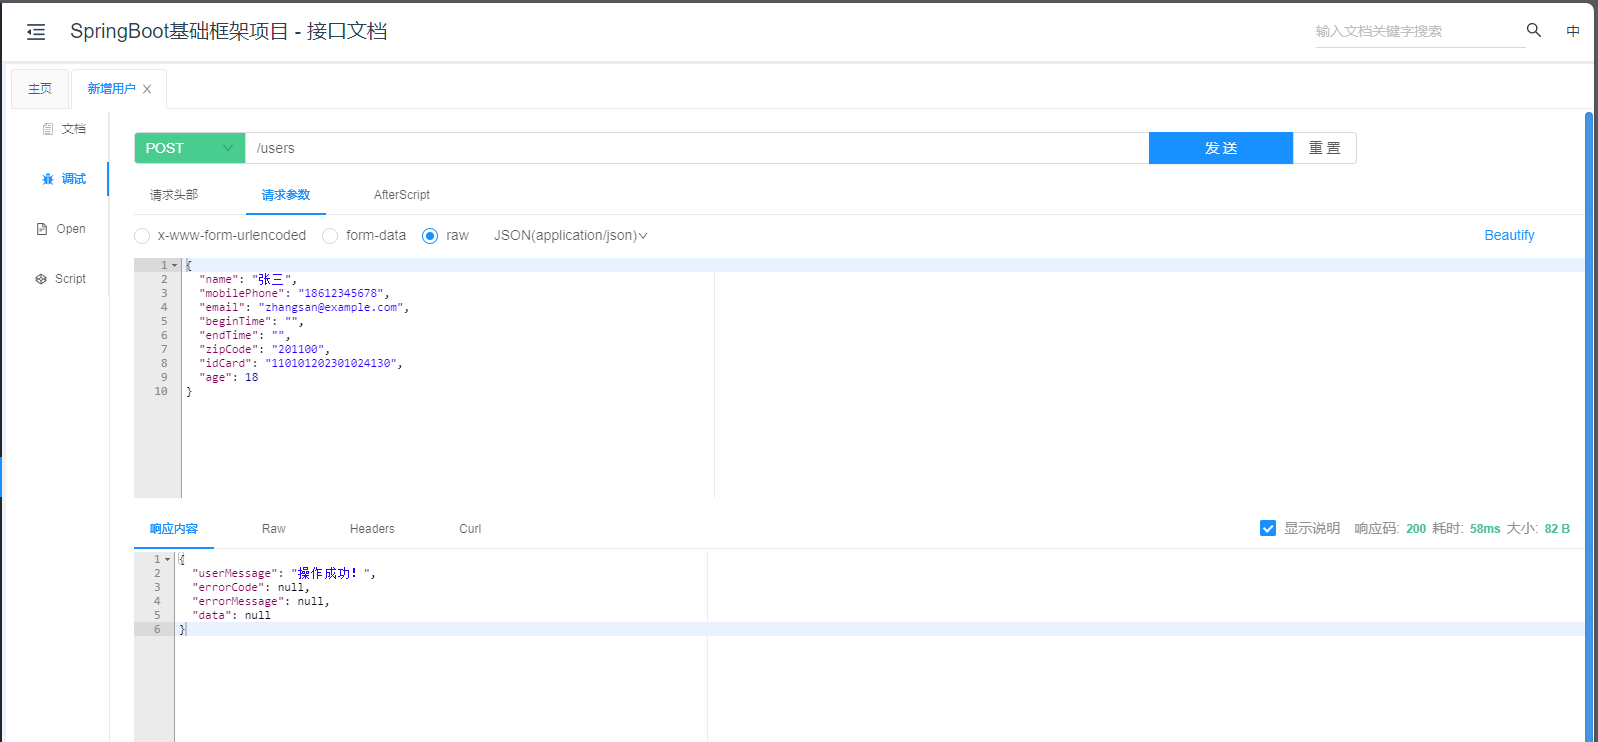This screenshot has height=742, width=1598.
Task: Select the form-data radio button
Action: [x=330, y=236]
